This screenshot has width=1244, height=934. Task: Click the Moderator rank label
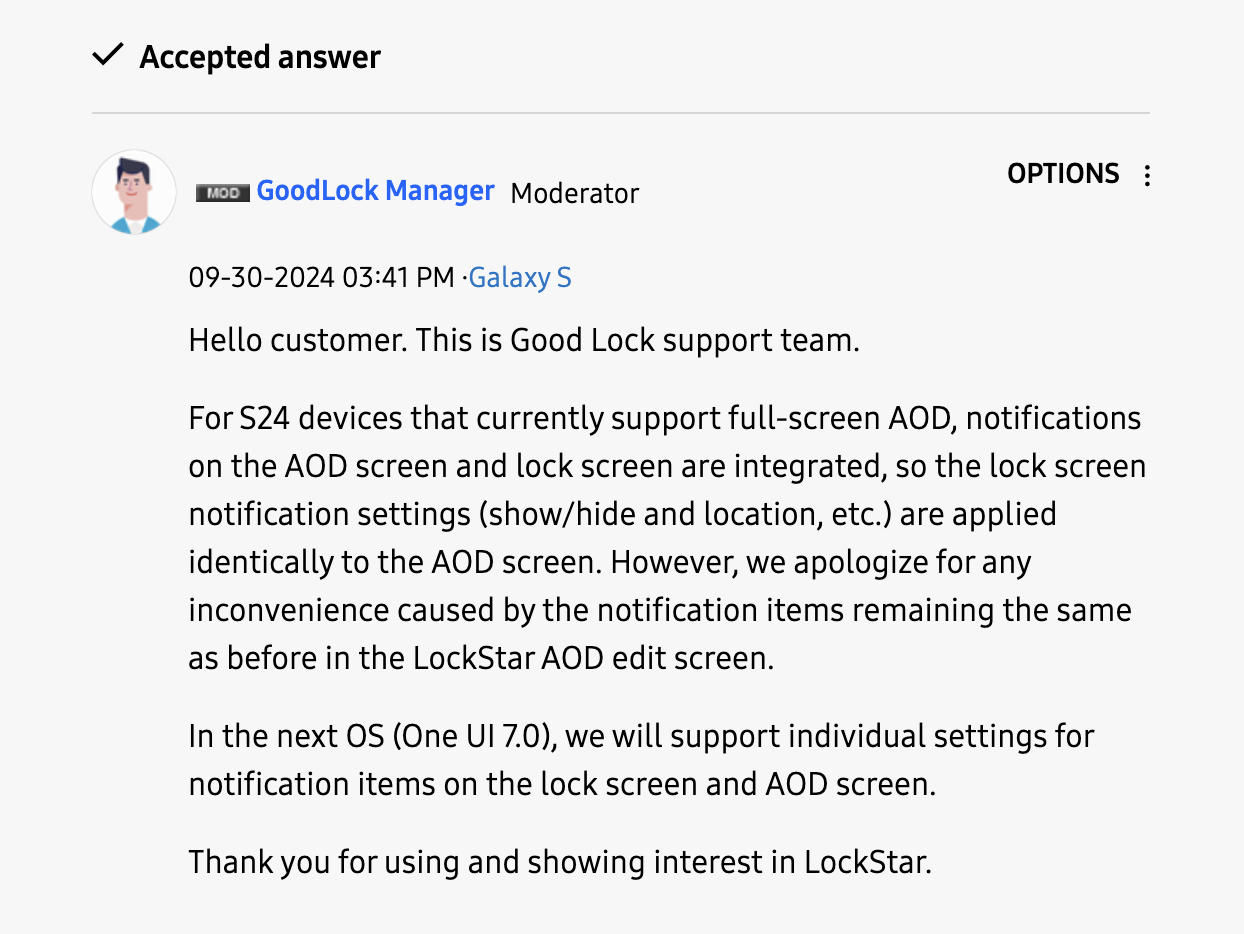574,193
